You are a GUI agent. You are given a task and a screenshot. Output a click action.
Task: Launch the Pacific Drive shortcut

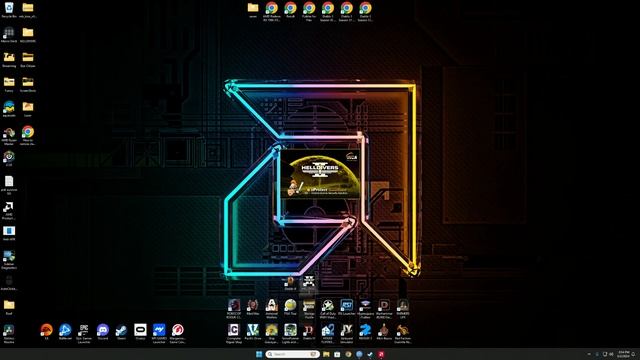click(253, 332)
